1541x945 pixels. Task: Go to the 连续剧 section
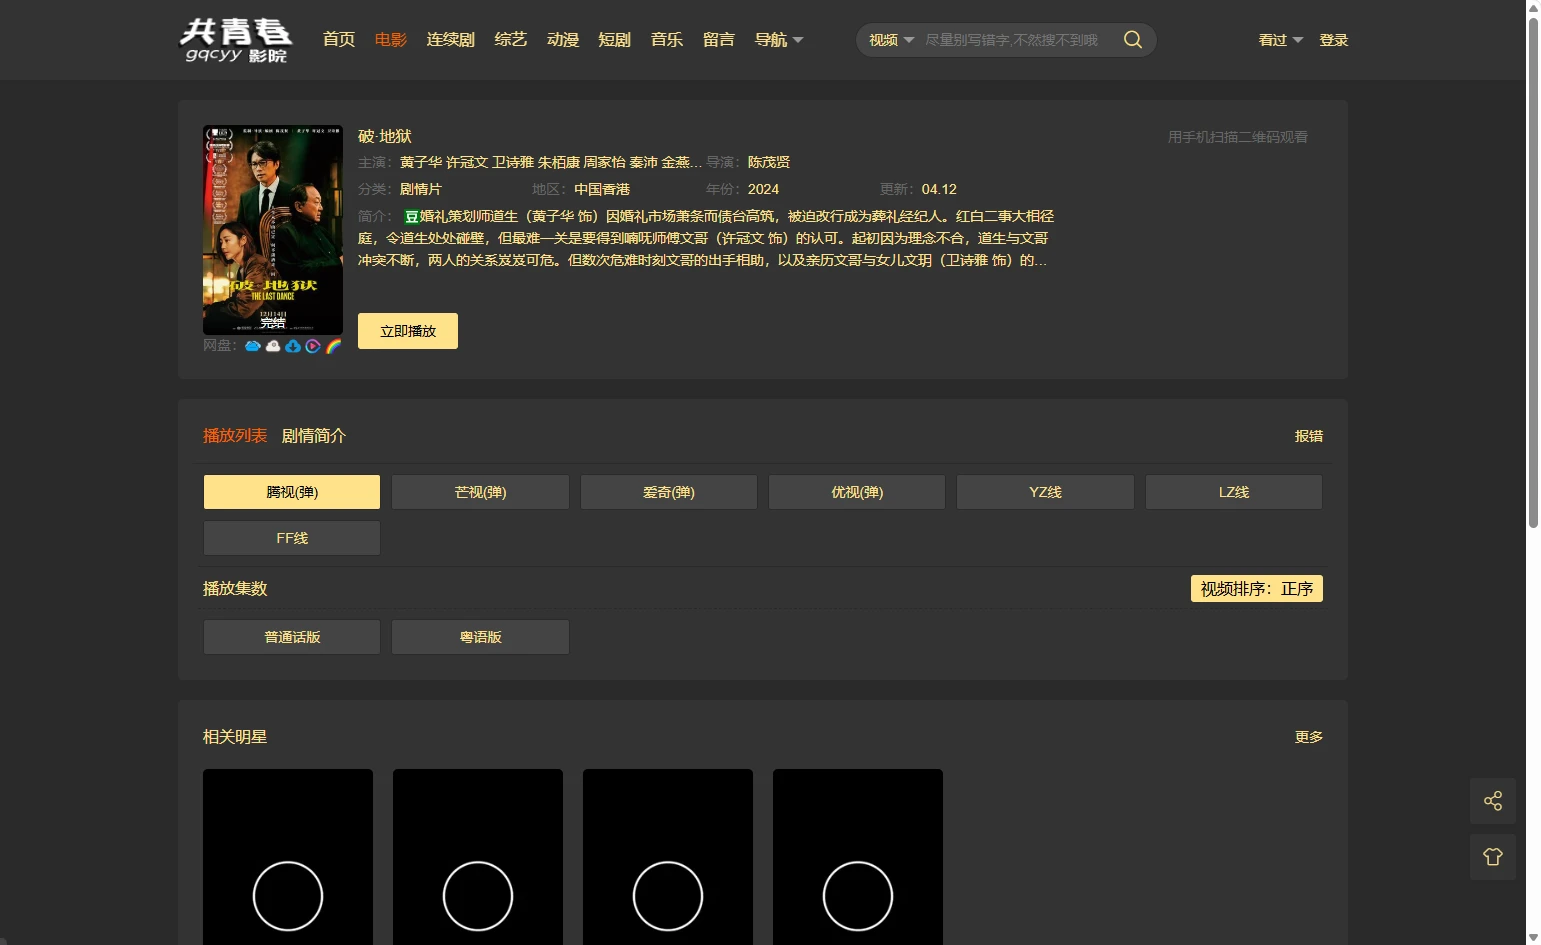pos(450,40)
